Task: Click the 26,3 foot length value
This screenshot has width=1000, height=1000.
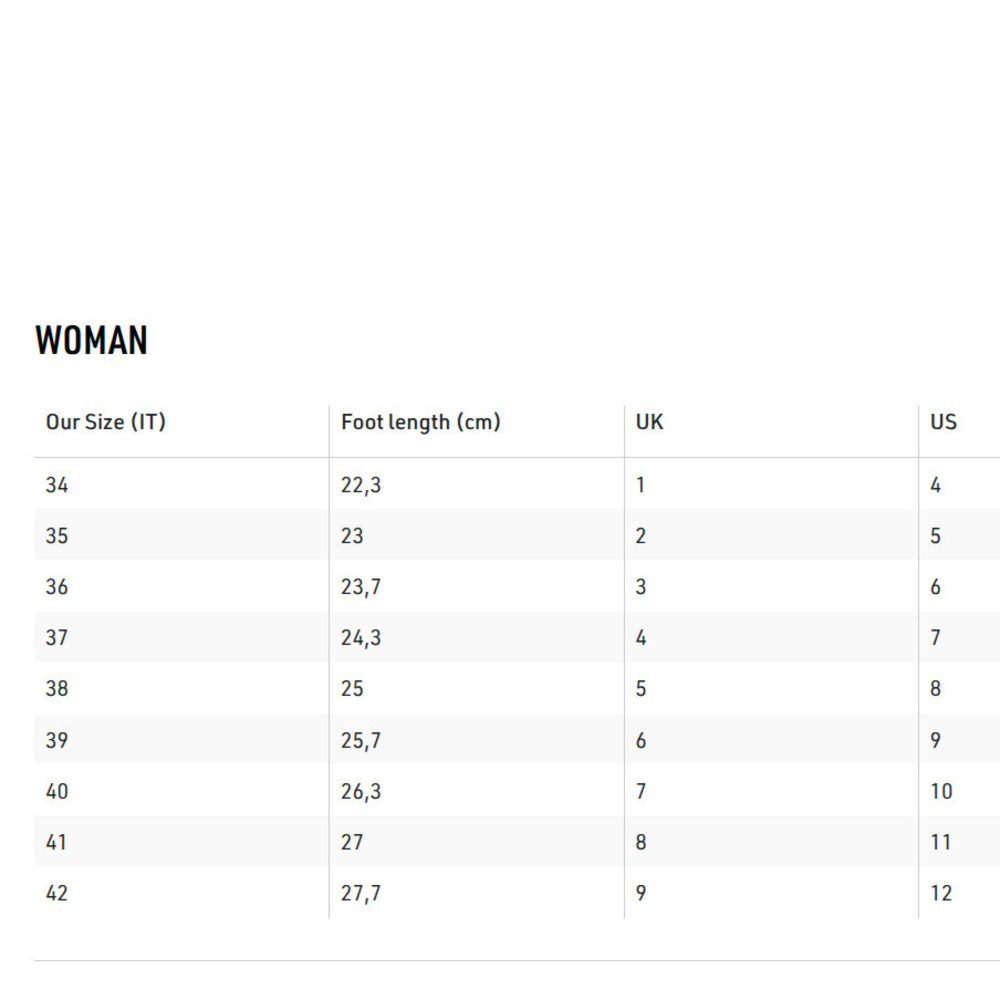Action: [360, 791]
